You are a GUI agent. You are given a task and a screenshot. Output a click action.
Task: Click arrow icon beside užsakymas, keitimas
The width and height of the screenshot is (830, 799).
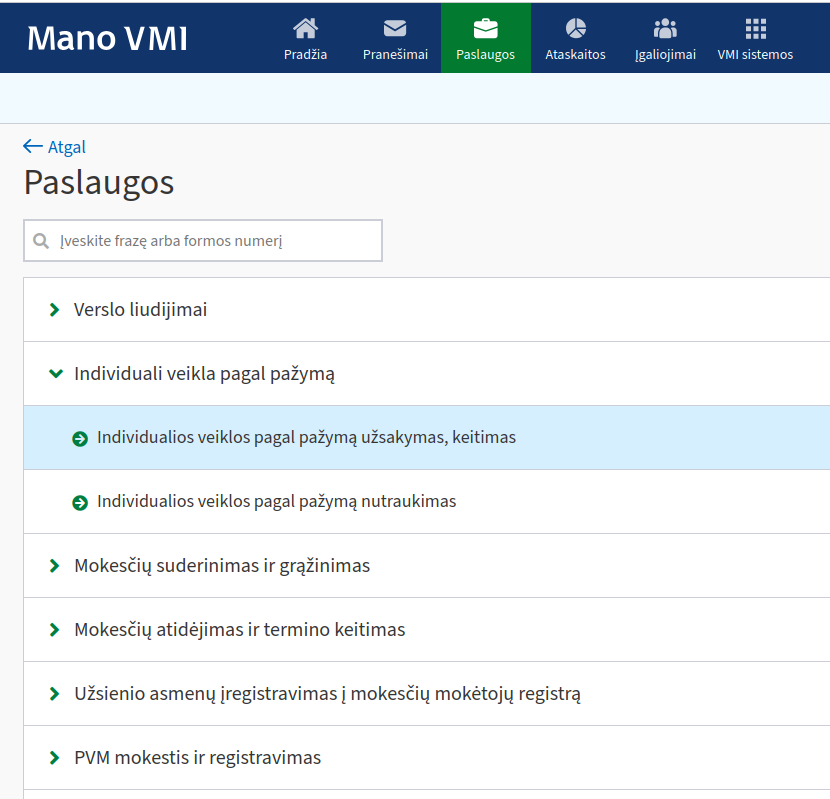(x=80, y=438)
